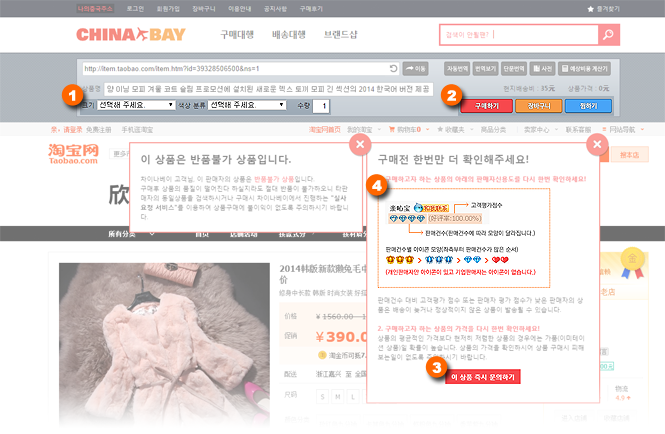
Task: Click the 공지사항 notices link
Action: pyautogui.click(x=275, y=8)
